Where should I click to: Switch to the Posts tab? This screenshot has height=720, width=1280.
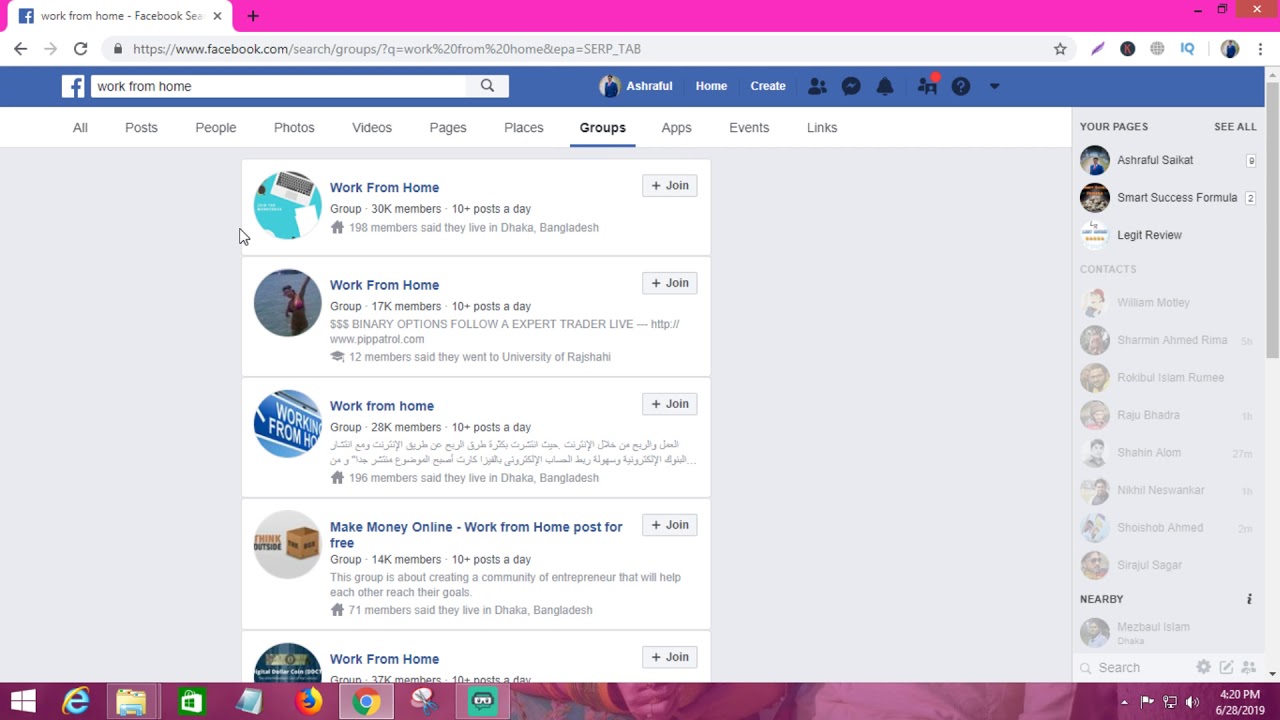(x=141, y=128)
